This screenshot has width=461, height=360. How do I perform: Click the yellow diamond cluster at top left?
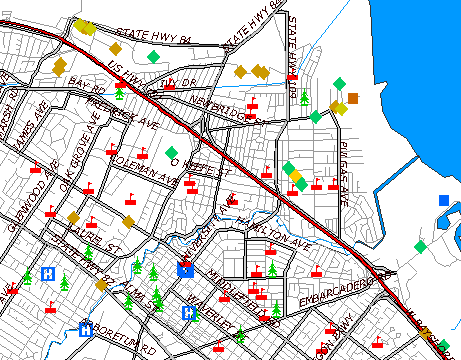pos(85,27)
